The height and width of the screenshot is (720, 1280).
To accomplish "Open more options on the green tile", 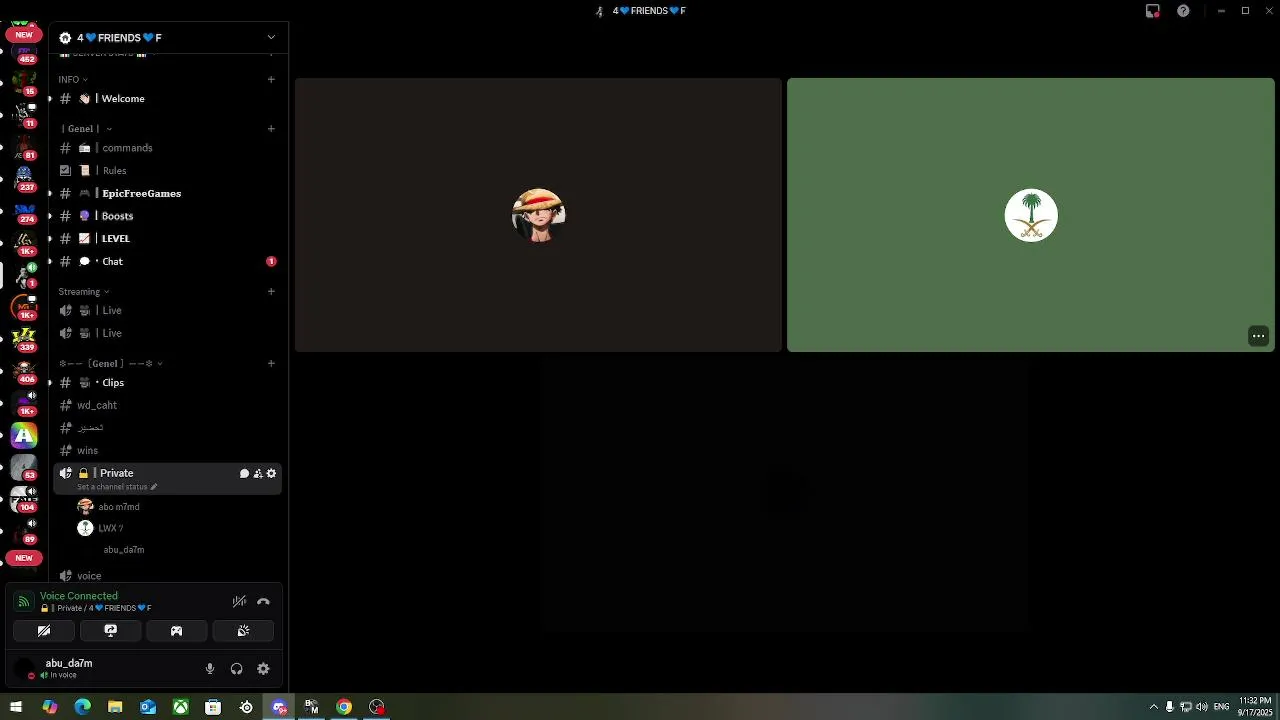I will [1259, 337].
